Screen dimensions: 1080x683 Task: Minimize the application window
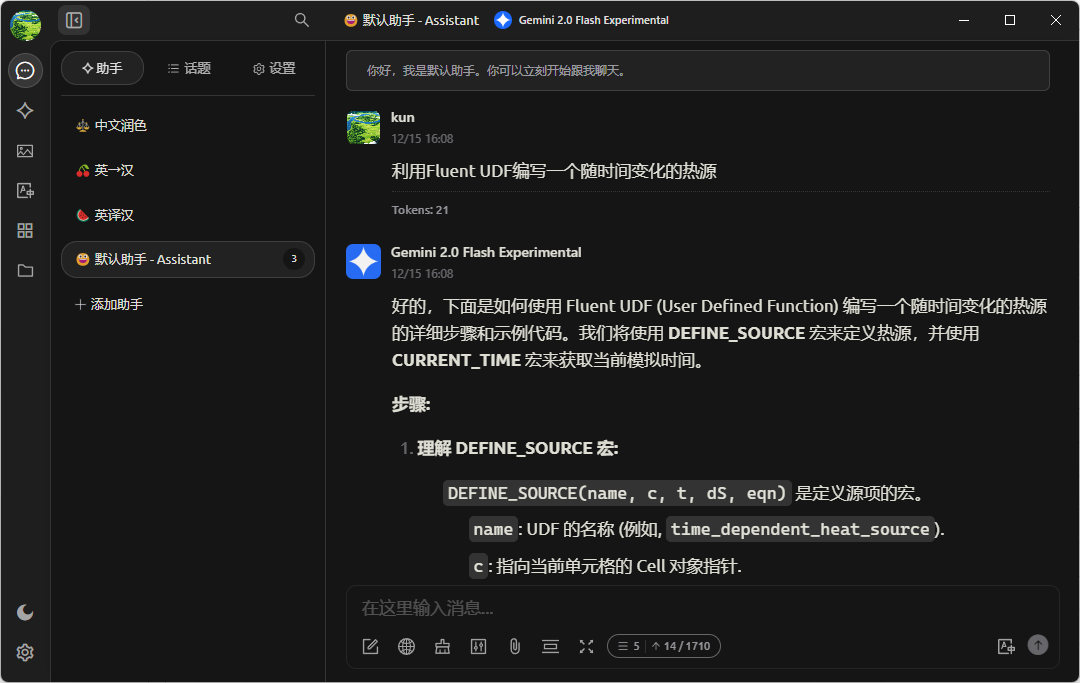click(x=964, y=20)
